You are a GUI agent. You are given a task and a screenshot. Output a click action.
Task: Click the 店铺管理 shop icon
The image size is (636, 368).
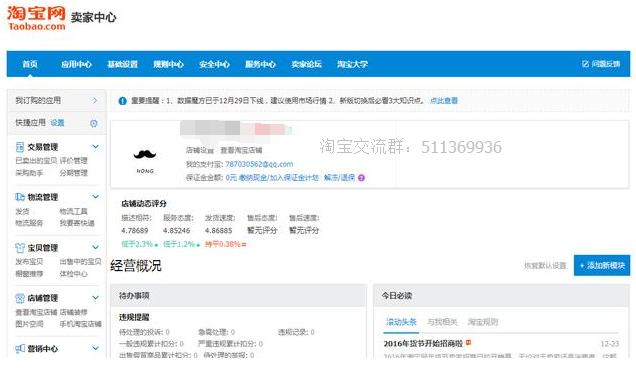point(19,298)
